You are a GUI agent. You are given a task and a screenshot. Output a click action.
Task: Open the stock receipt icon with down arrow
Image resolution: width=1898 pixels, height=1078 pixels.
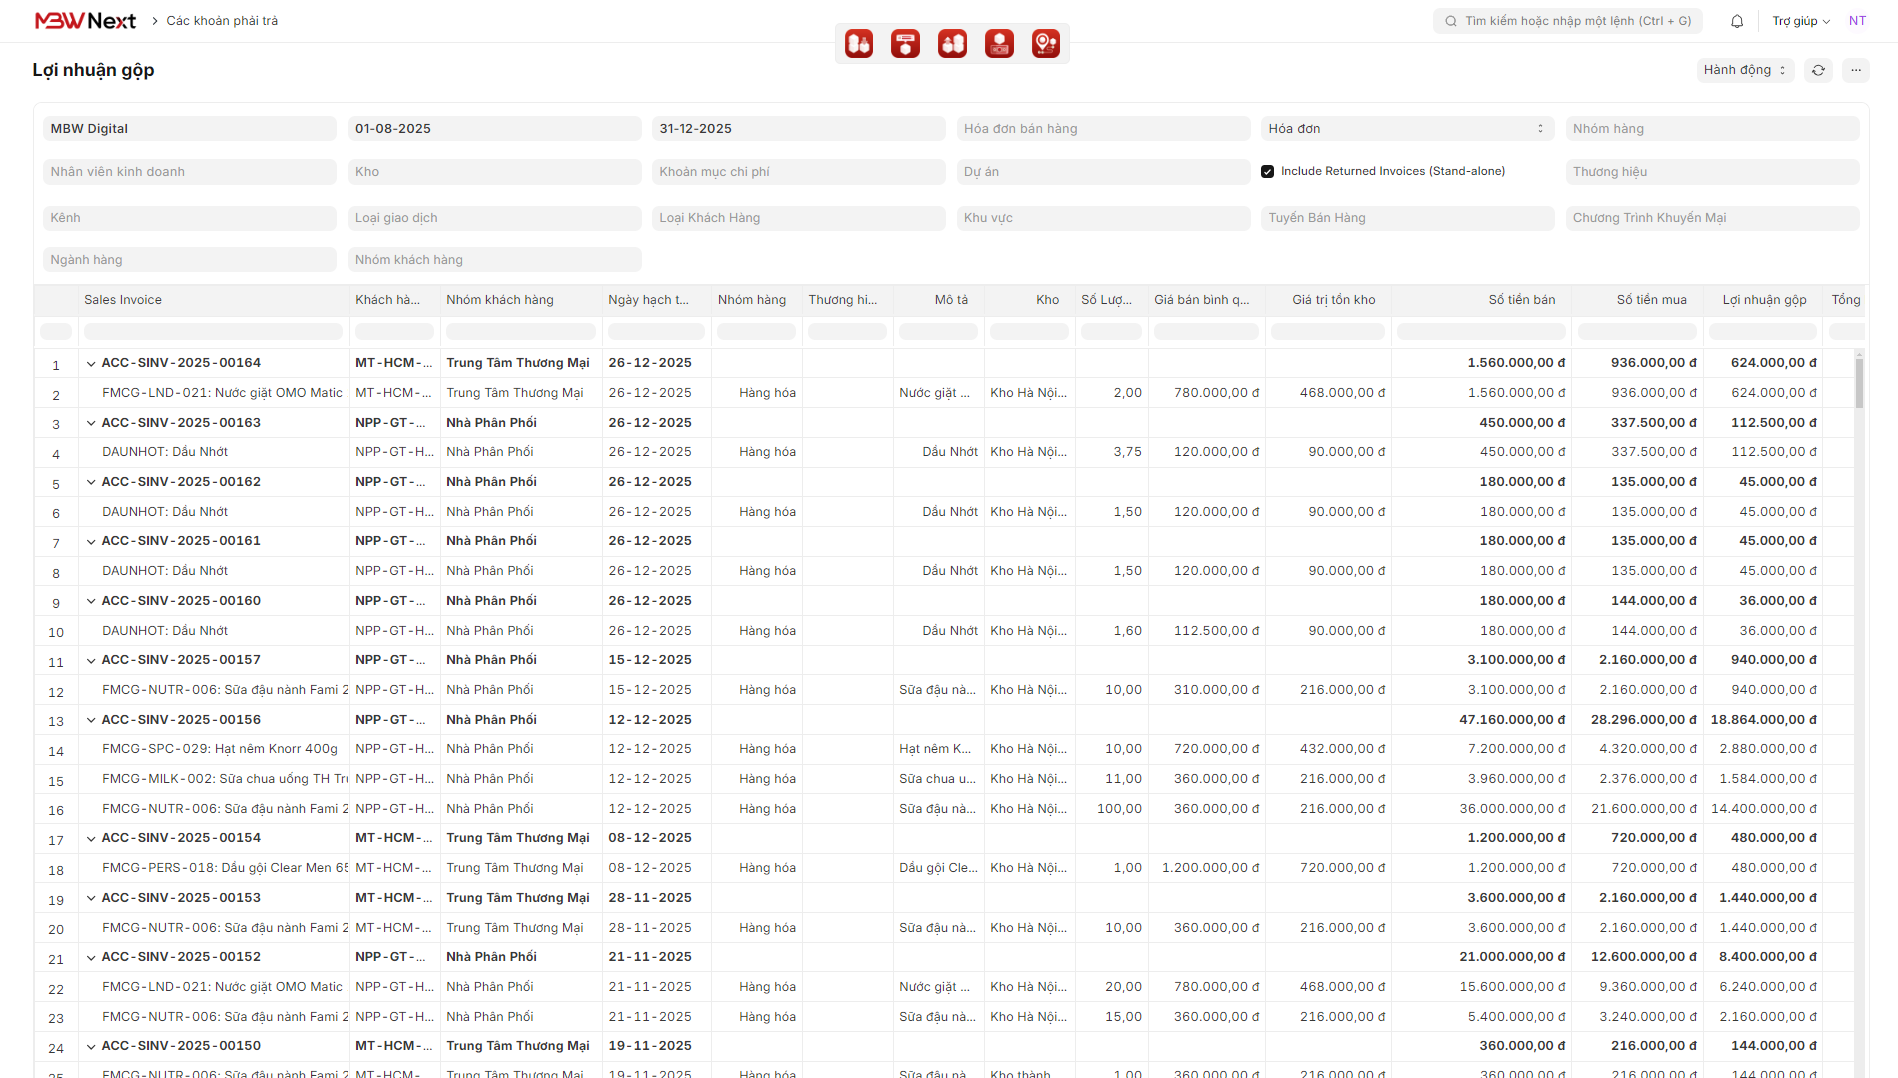[x=859, y=44]
